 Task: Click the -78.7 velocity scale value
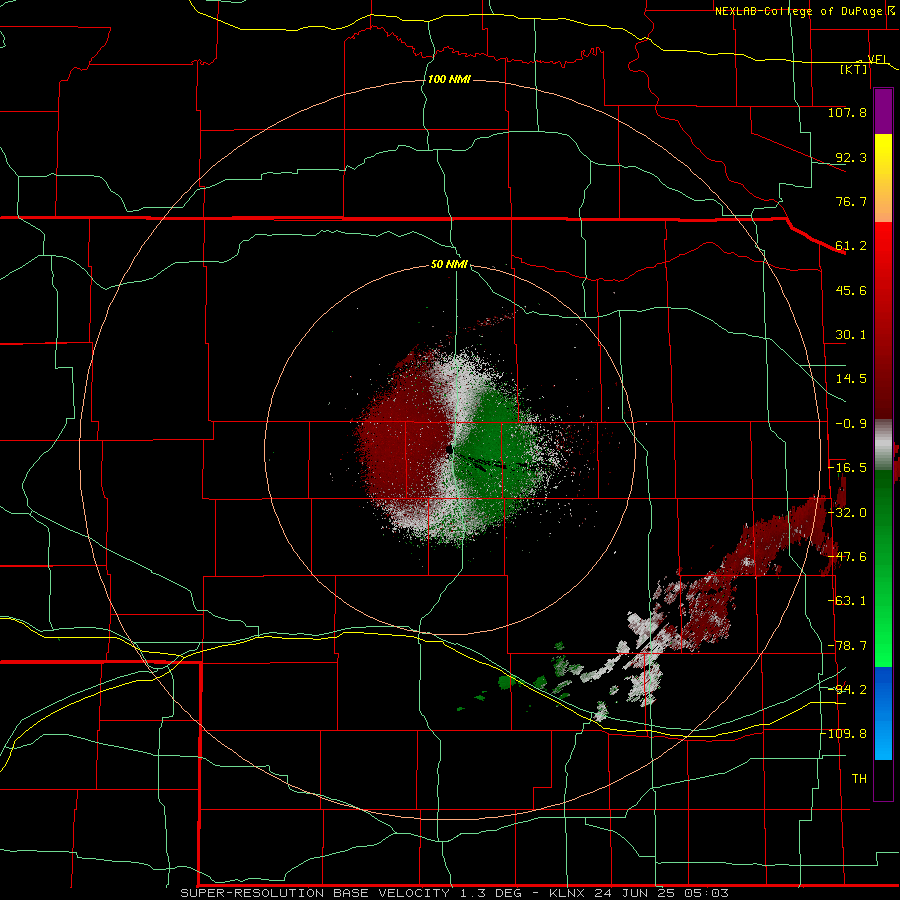[847, 646]
